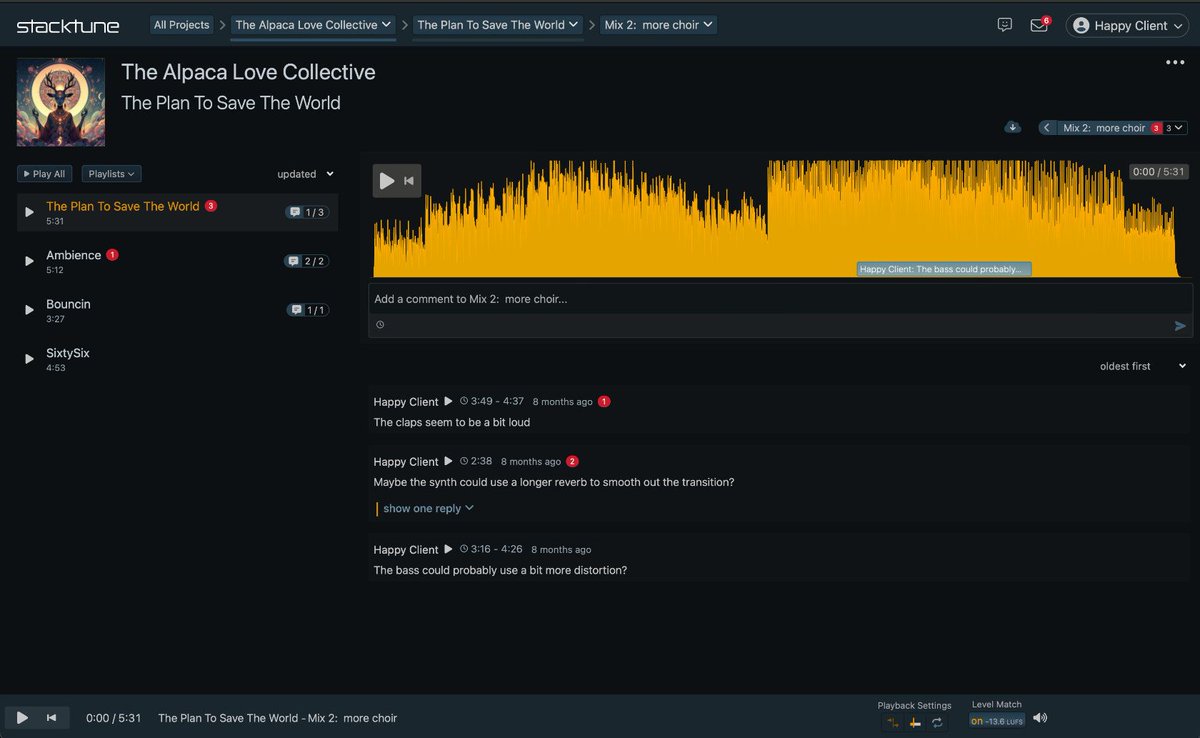1200x738 pixels.
Task: Navigate to All Projects breadcrumb
Action: (x=181, y=24)
